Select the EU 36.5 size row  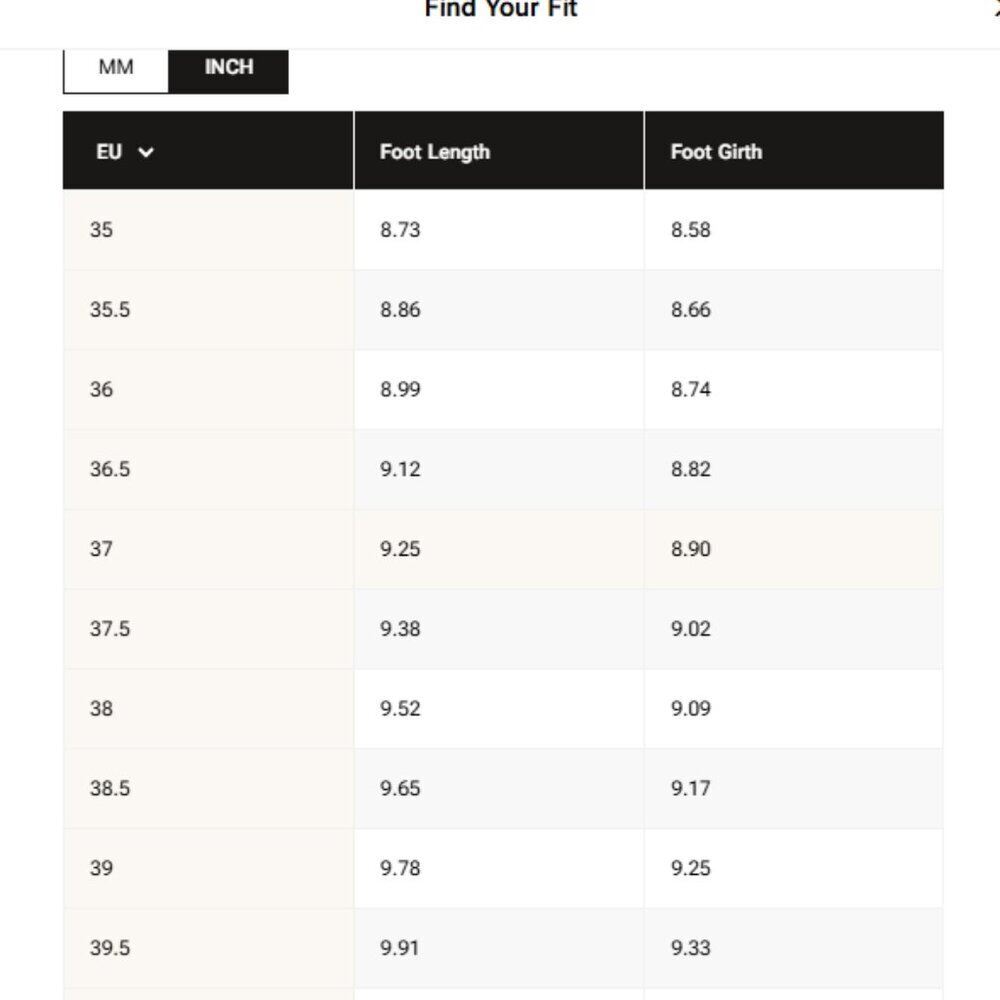503,469
